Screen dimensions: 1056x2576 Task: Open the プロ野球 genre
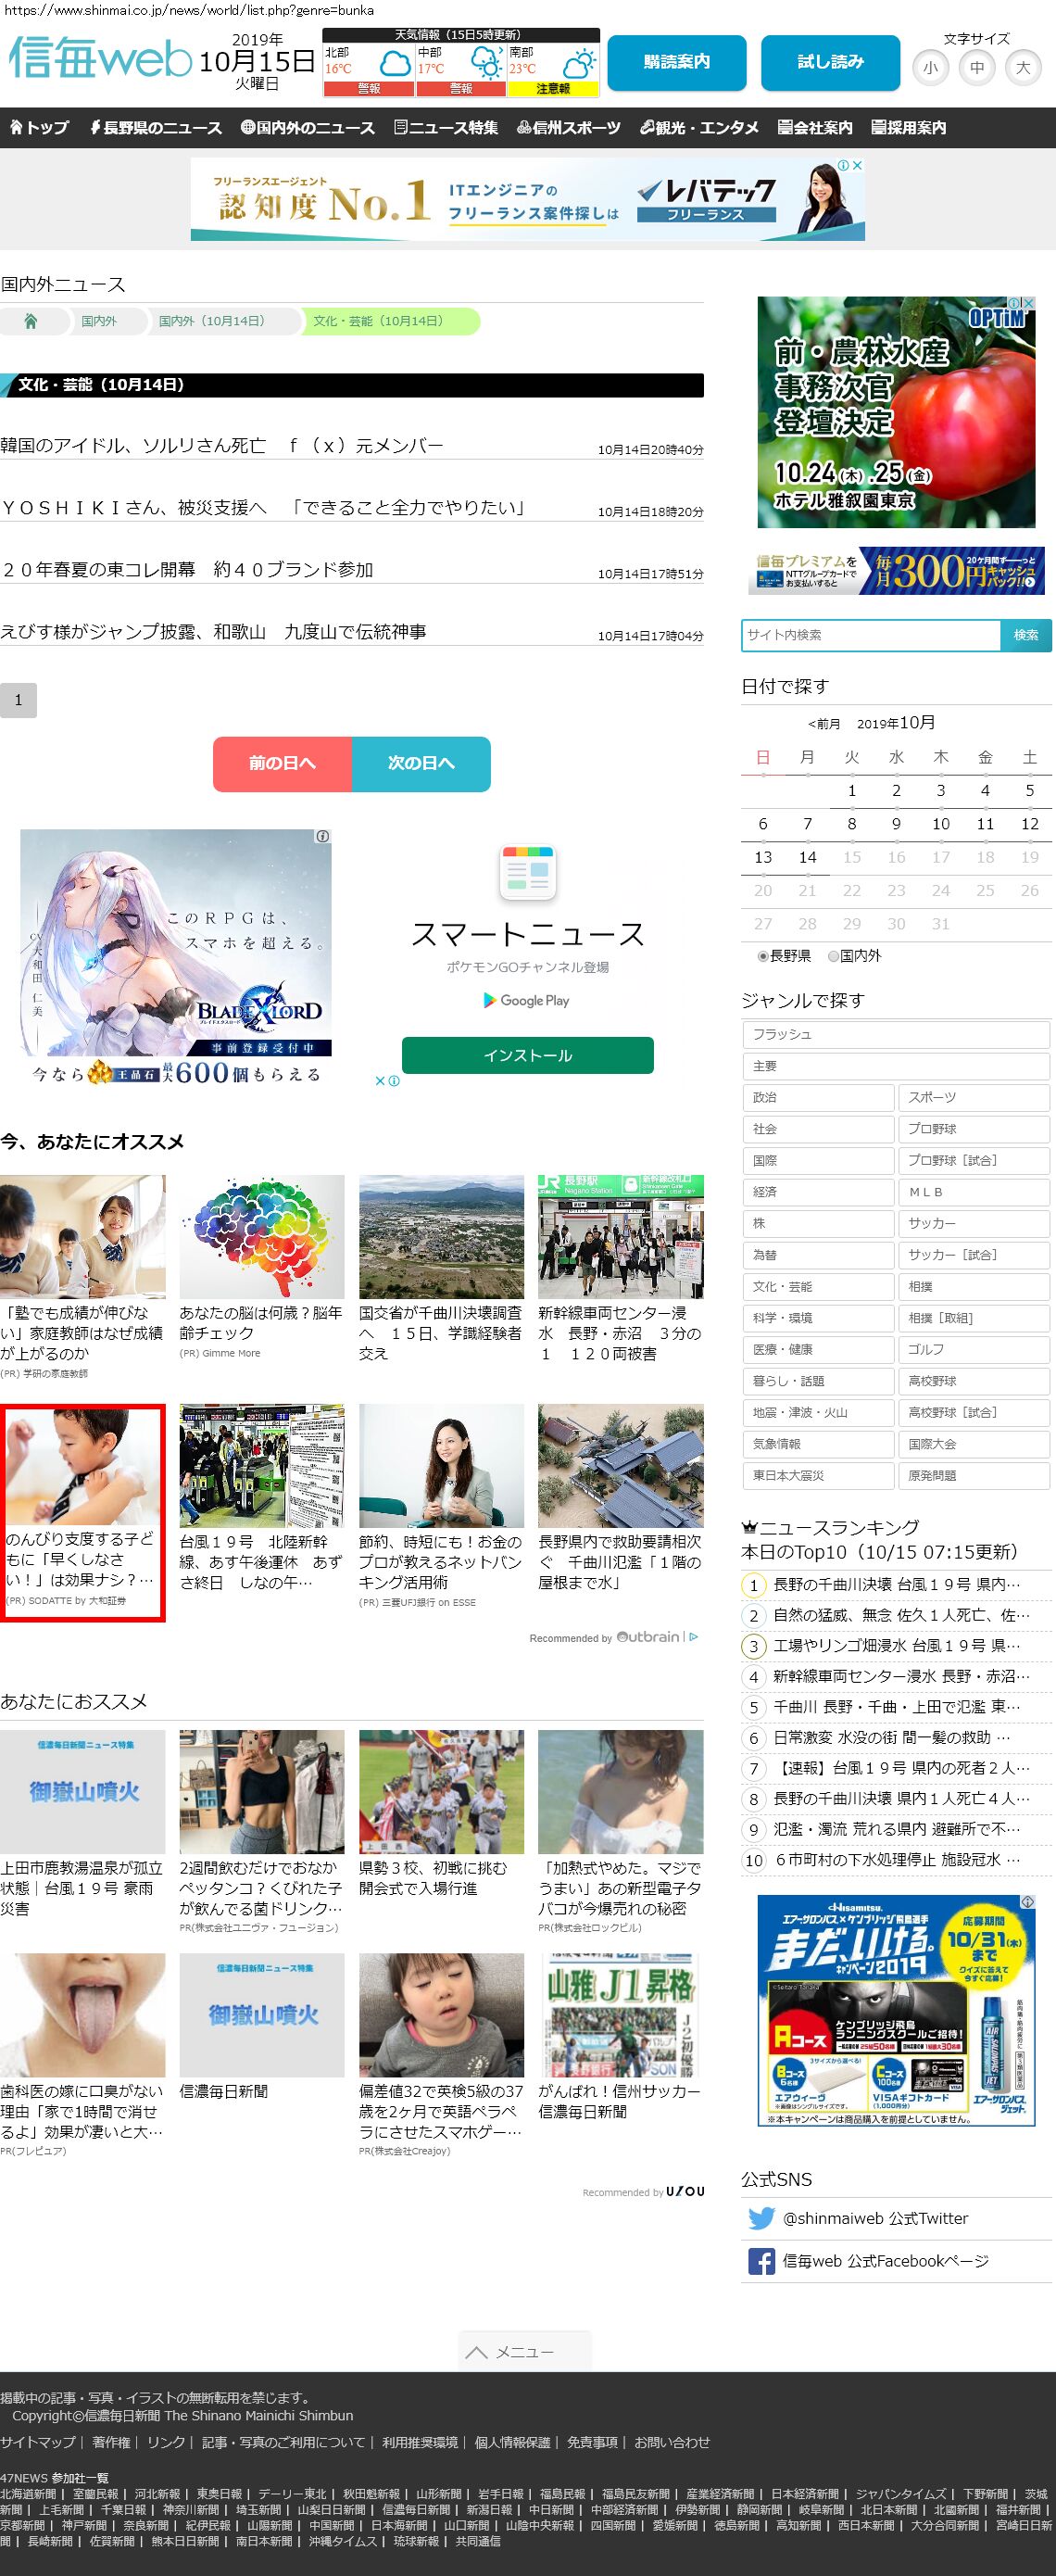coord(974,1129)
